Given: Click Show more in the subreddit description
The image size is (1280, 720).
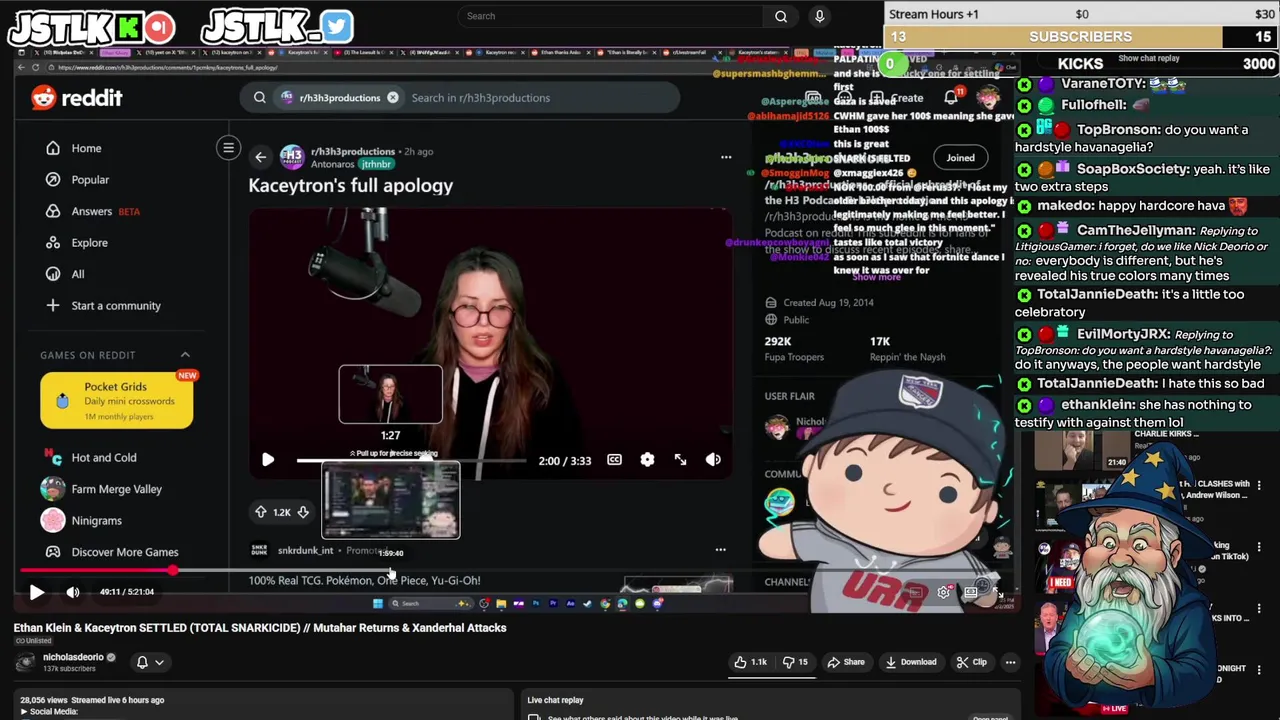Looking at the screenshot, I should point(876,277).
